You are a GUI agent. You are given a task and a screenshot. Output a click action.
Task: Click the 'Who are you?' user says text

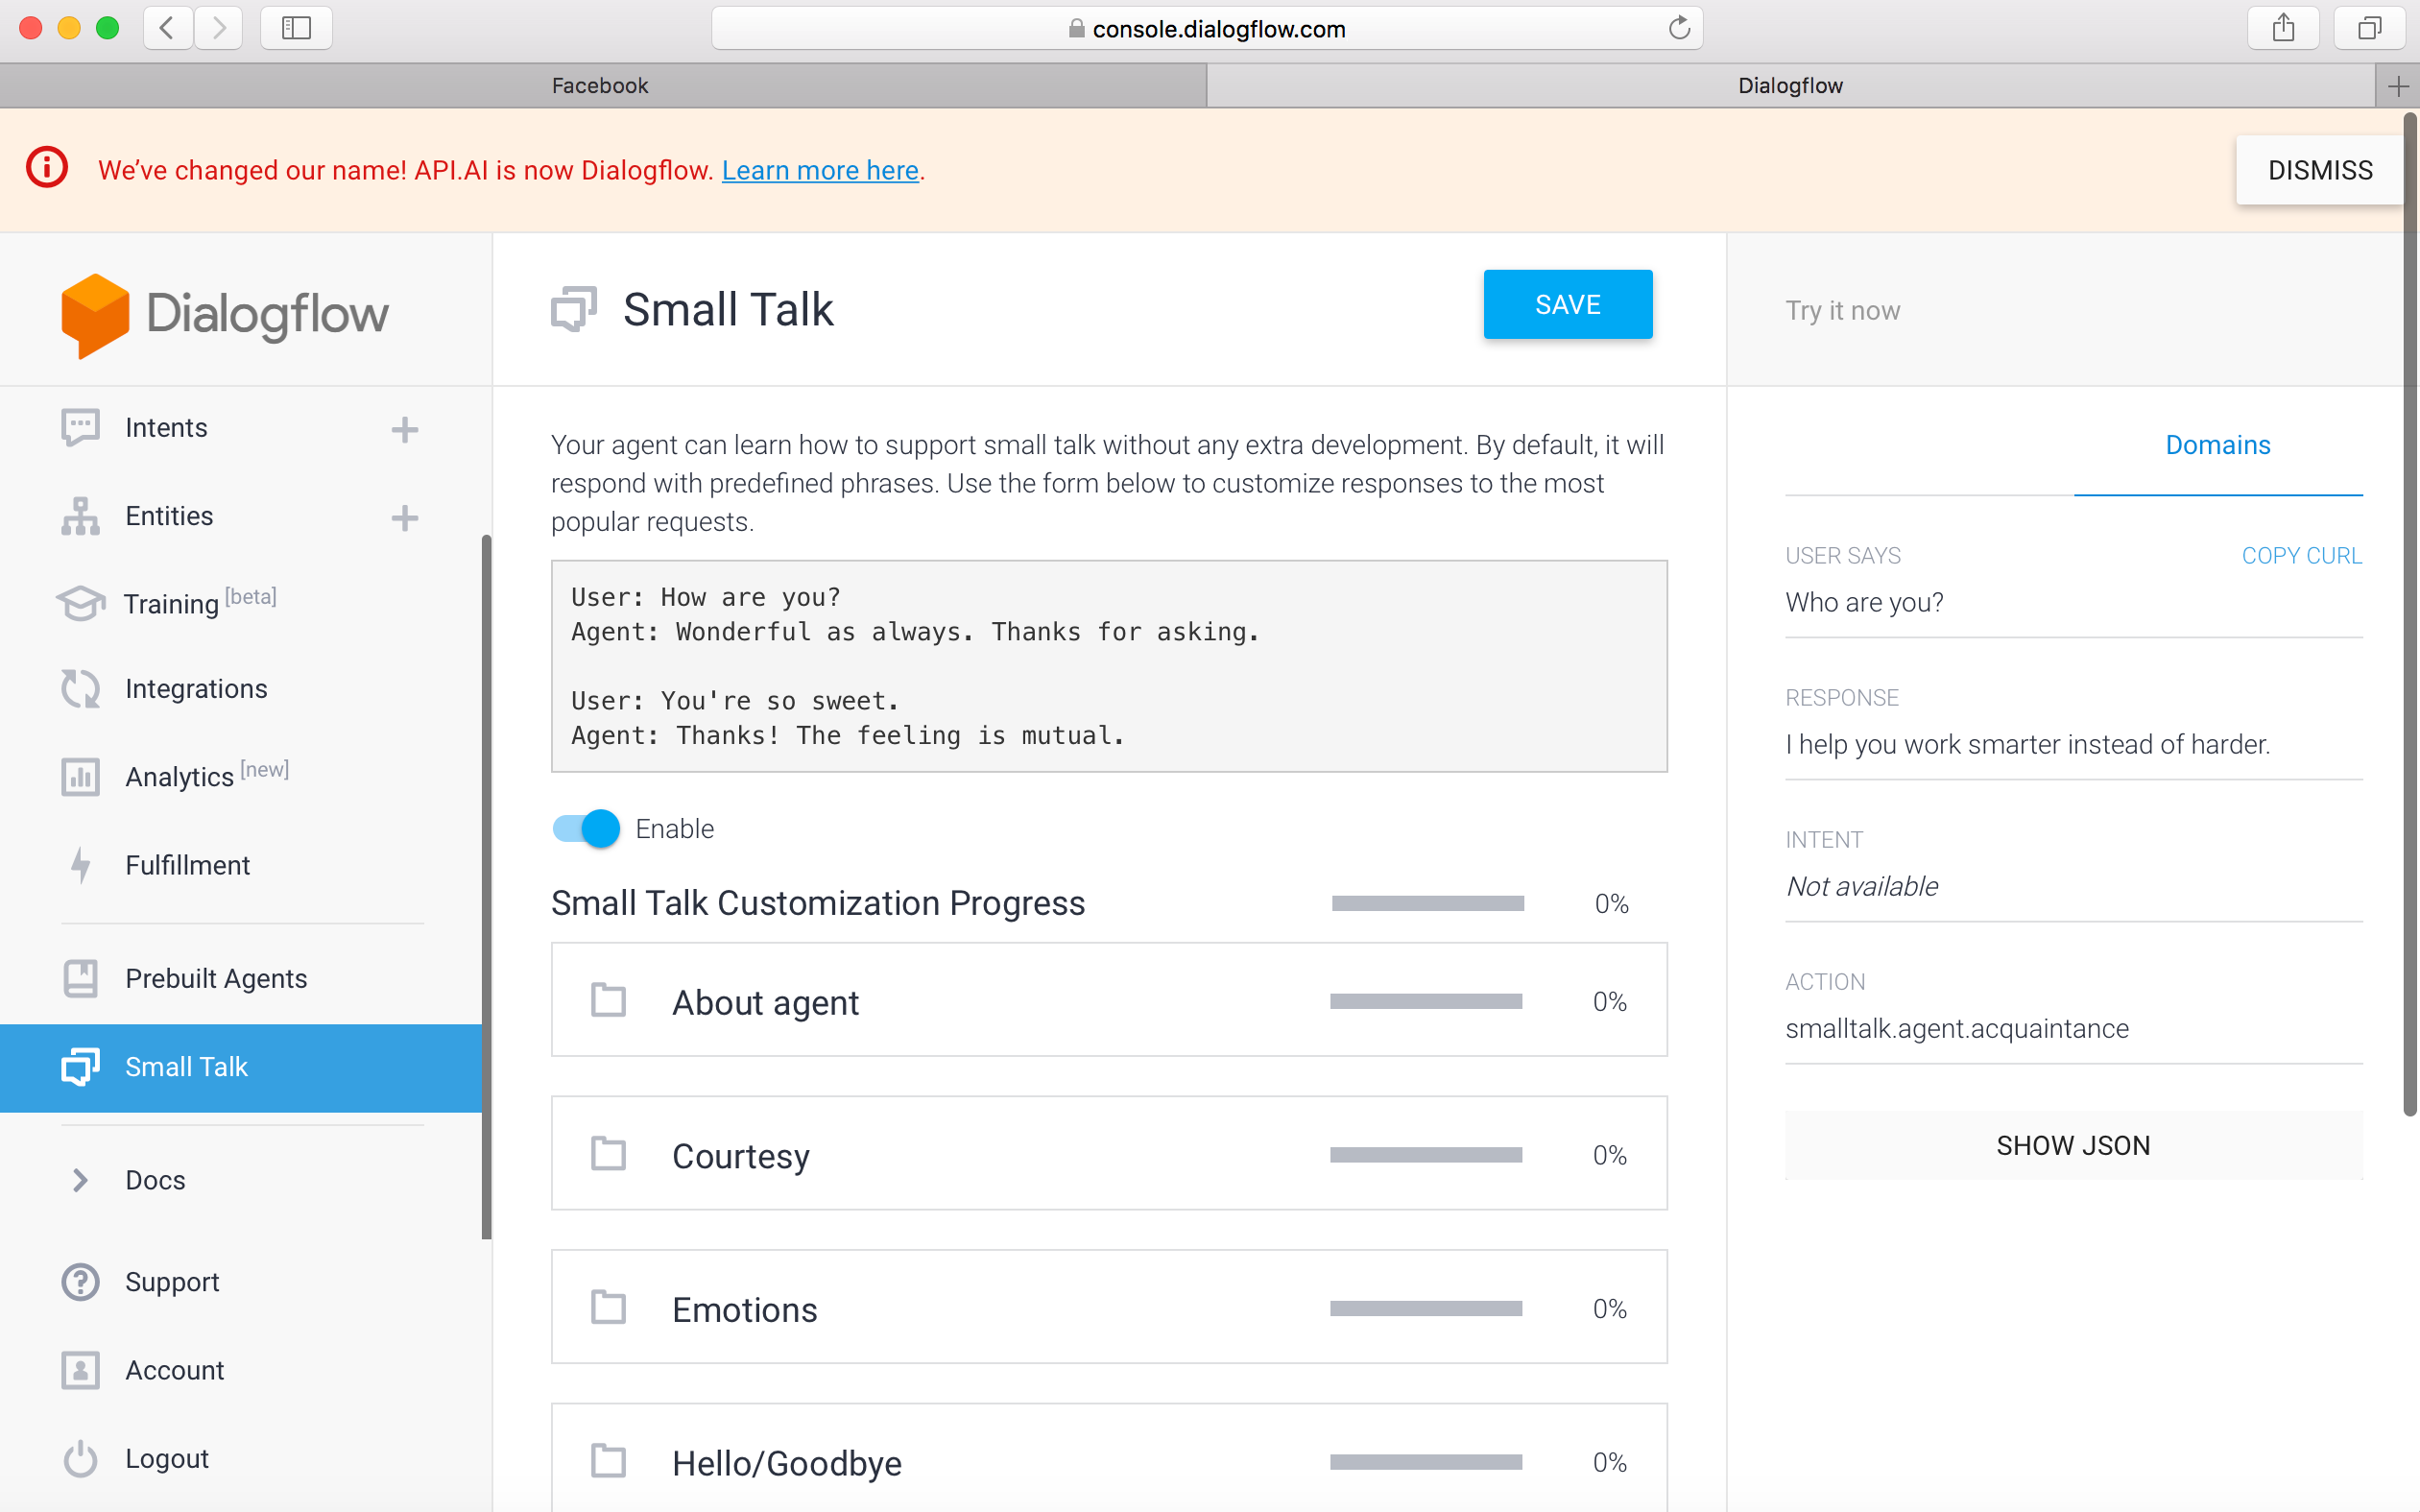(1864, 602)
